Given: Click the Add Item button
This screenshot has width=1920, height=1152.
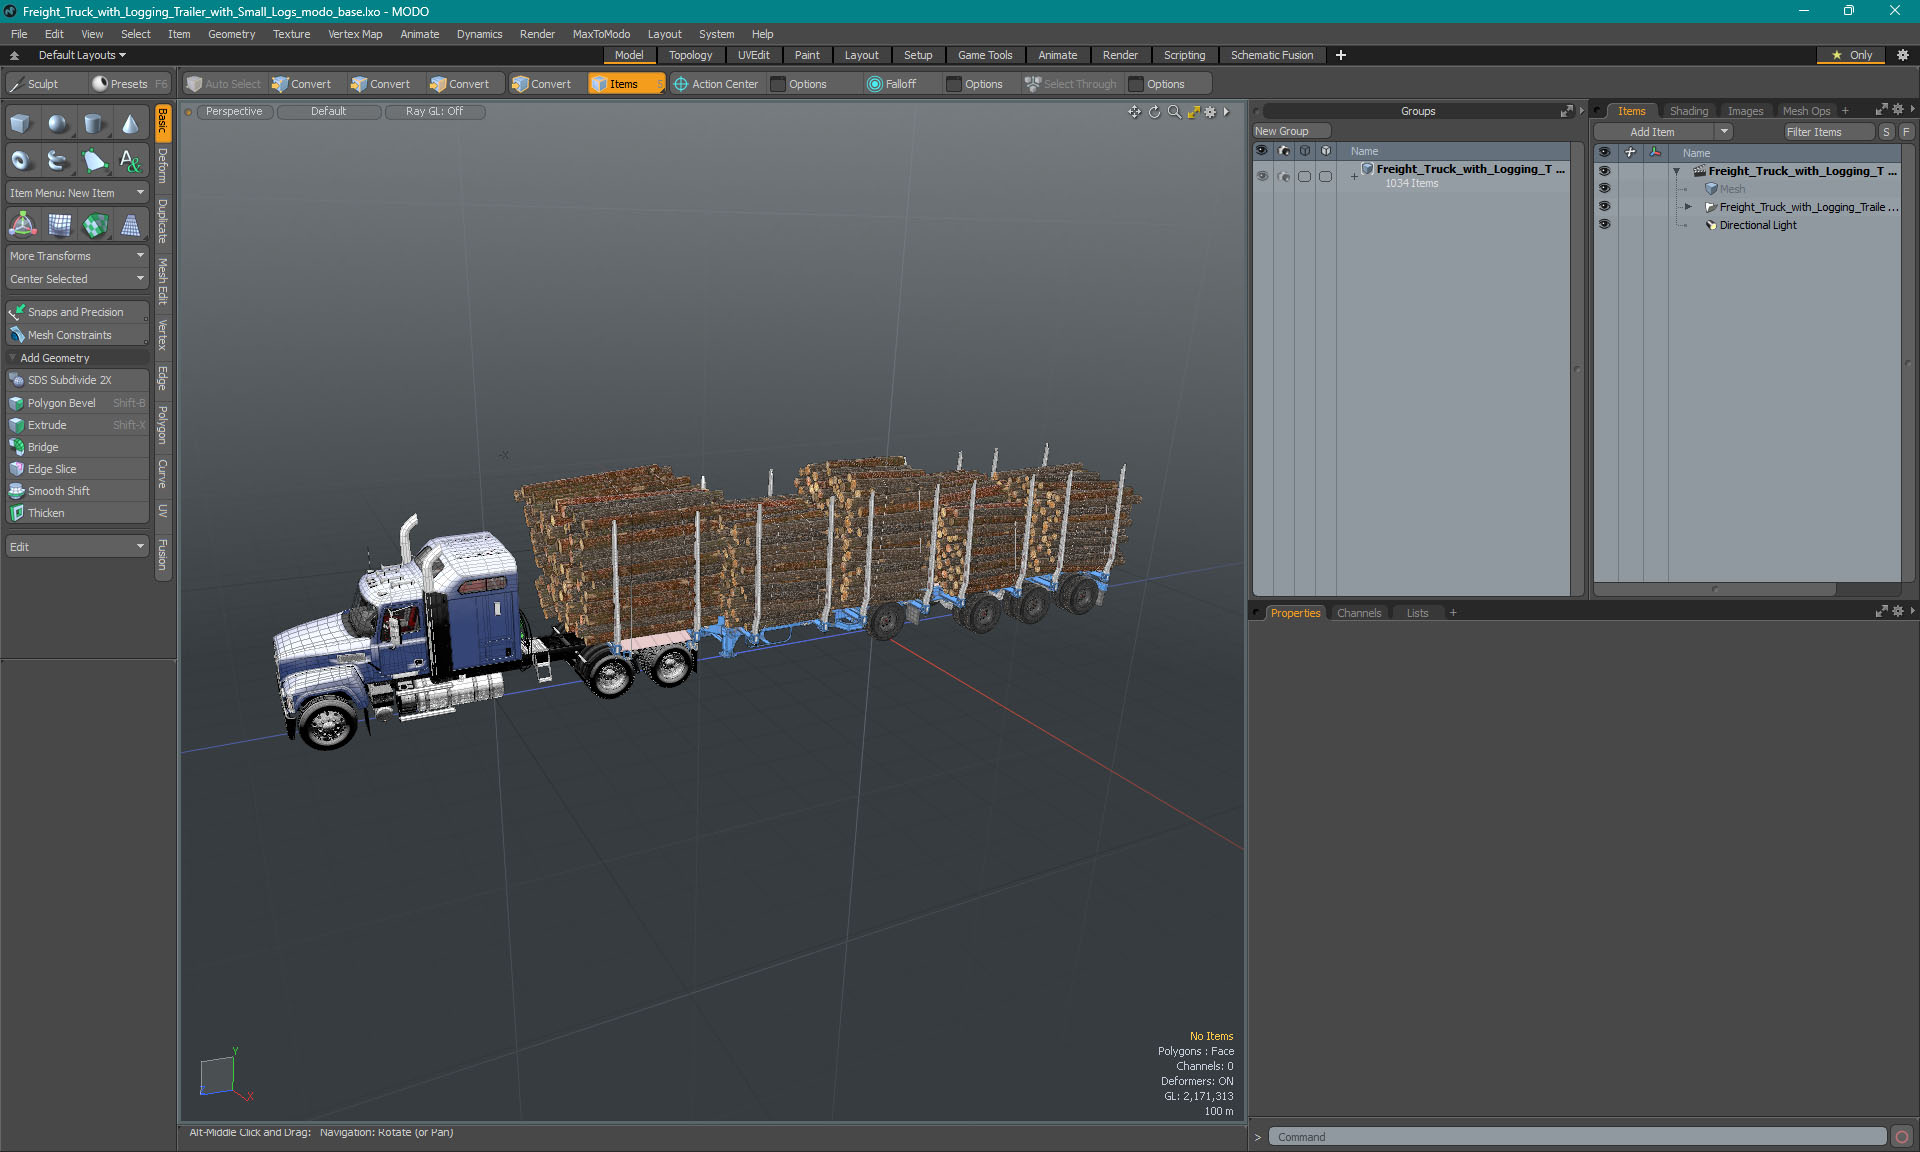Looking at the screenshot, I should tap(1654, 132).
